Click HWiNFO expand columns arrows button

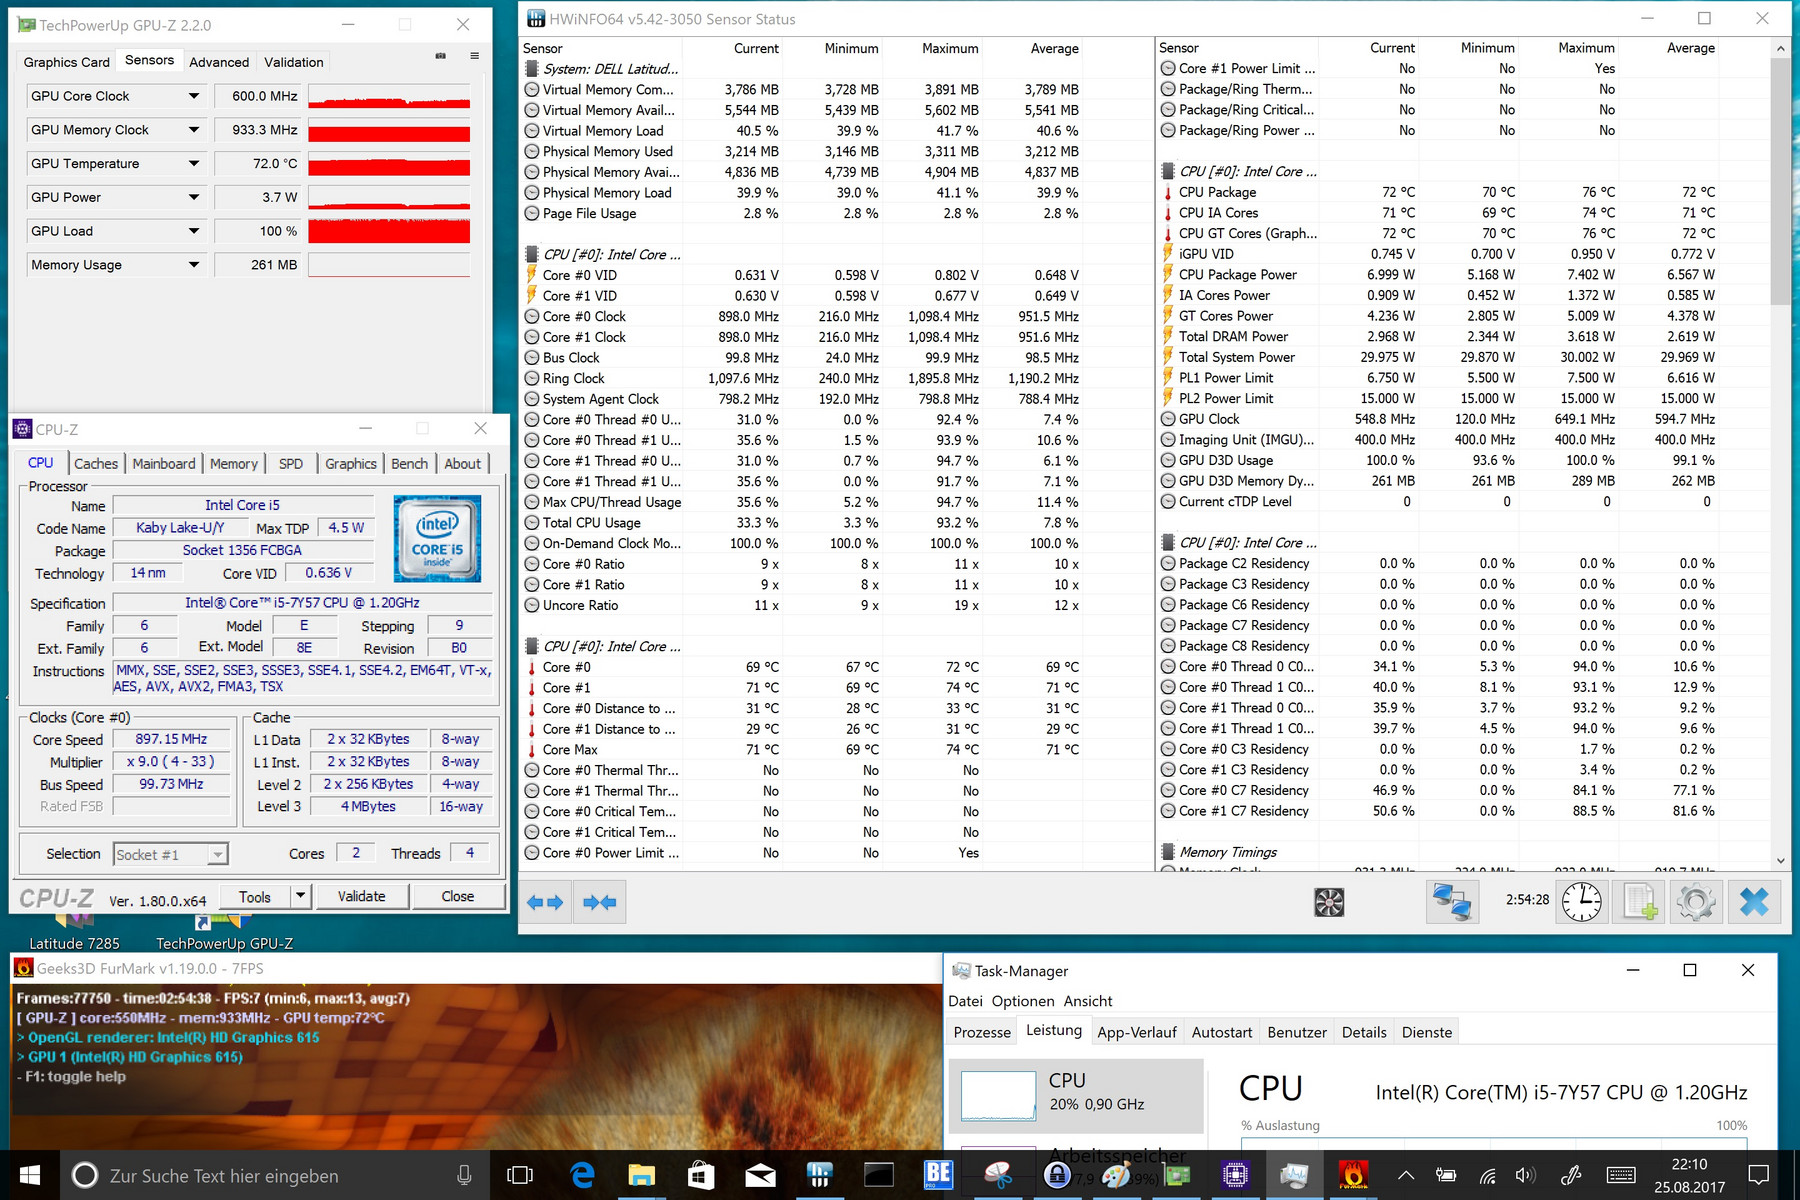(x=546, y=902)
